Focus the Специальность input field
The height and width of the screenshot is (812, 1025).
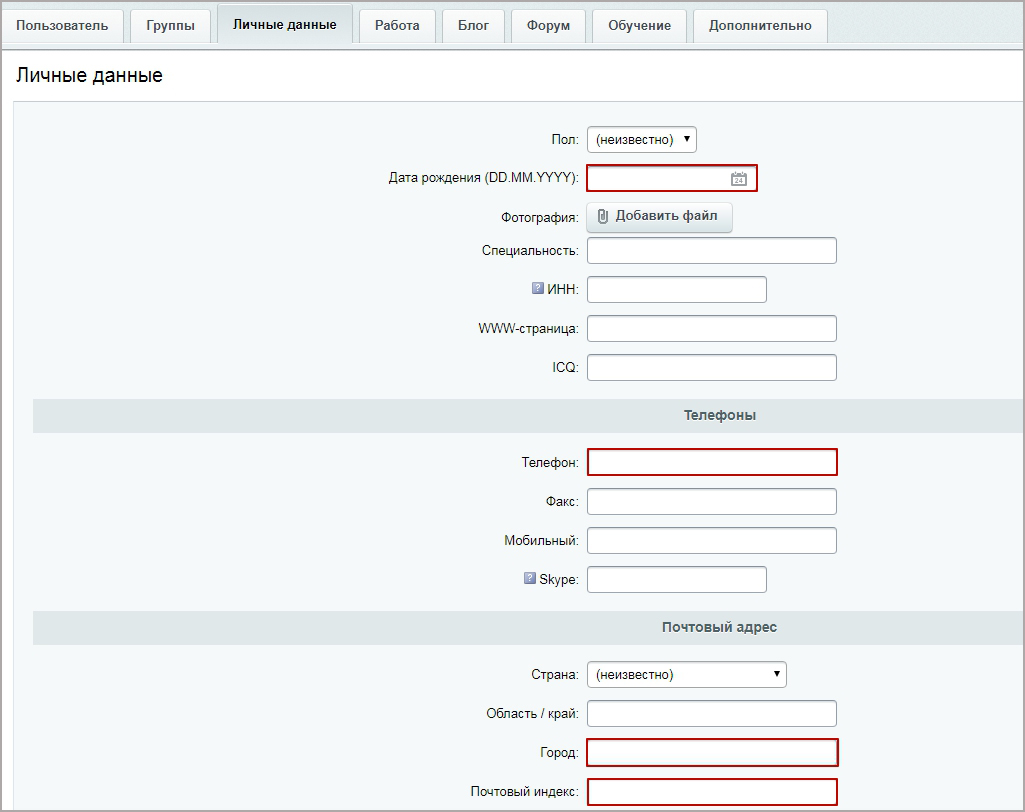[711, 251]
